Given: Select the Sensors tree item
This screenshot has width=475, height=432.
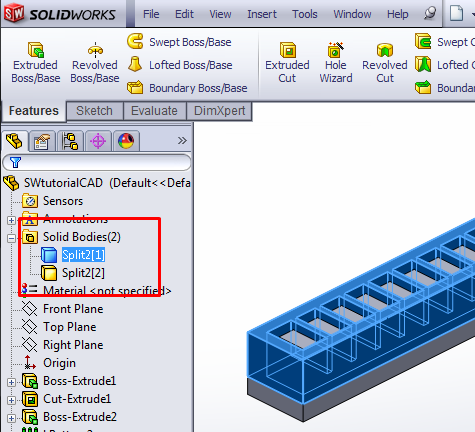Looking at the screenshot, I should (63, 201).
